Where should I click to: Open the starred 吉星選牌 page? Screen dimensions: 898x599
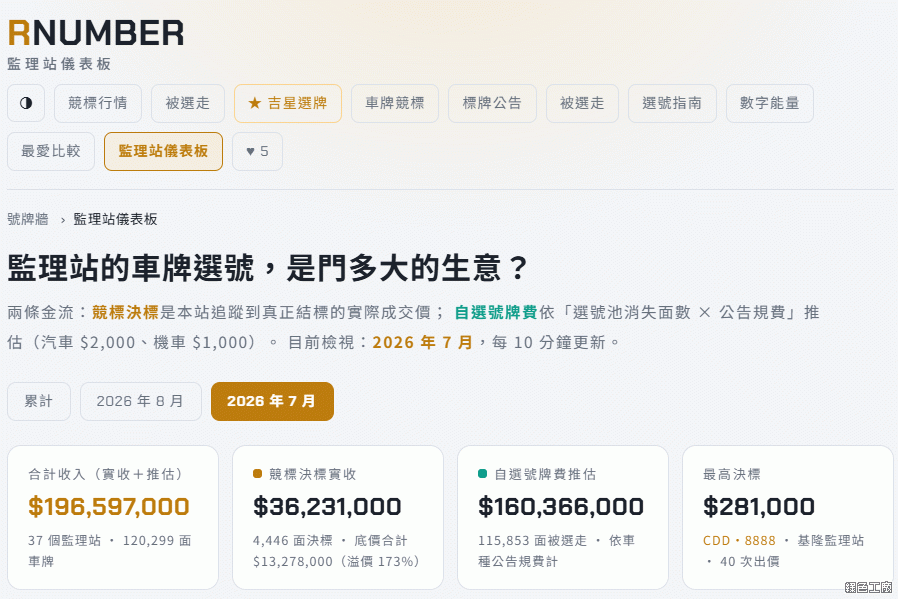pos(287,103)
